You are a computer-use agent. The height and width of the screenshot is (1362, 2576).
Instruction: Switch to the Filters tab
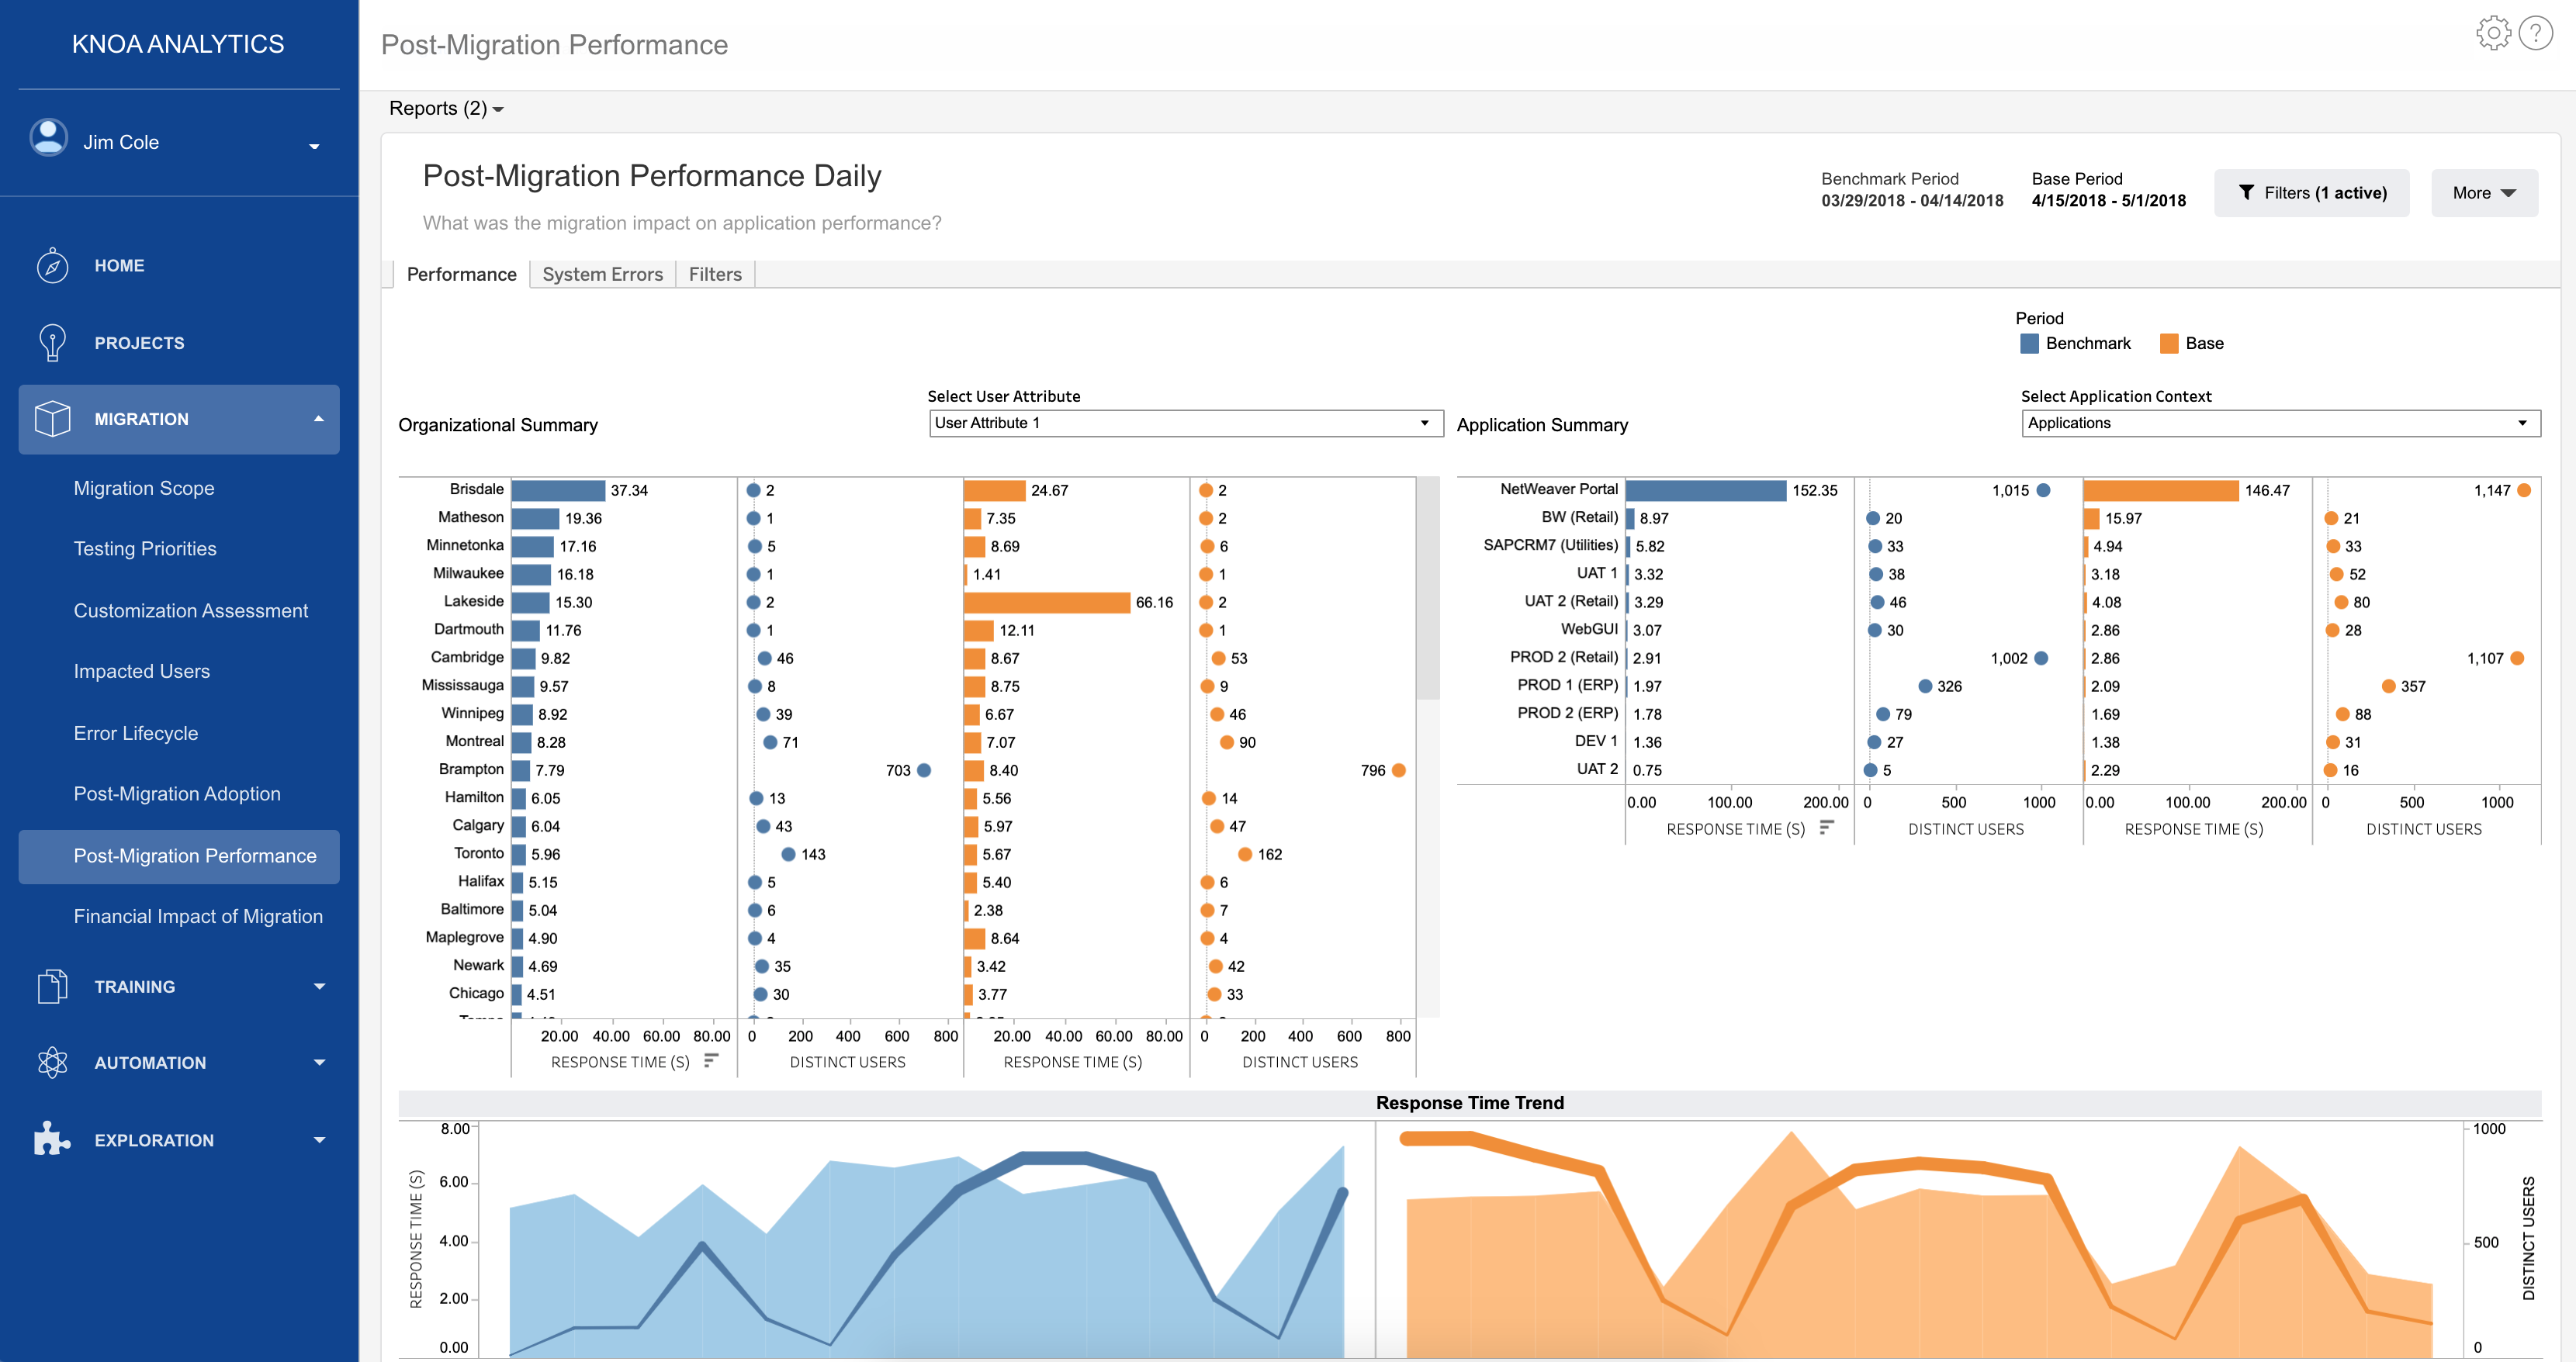point(715,274)
